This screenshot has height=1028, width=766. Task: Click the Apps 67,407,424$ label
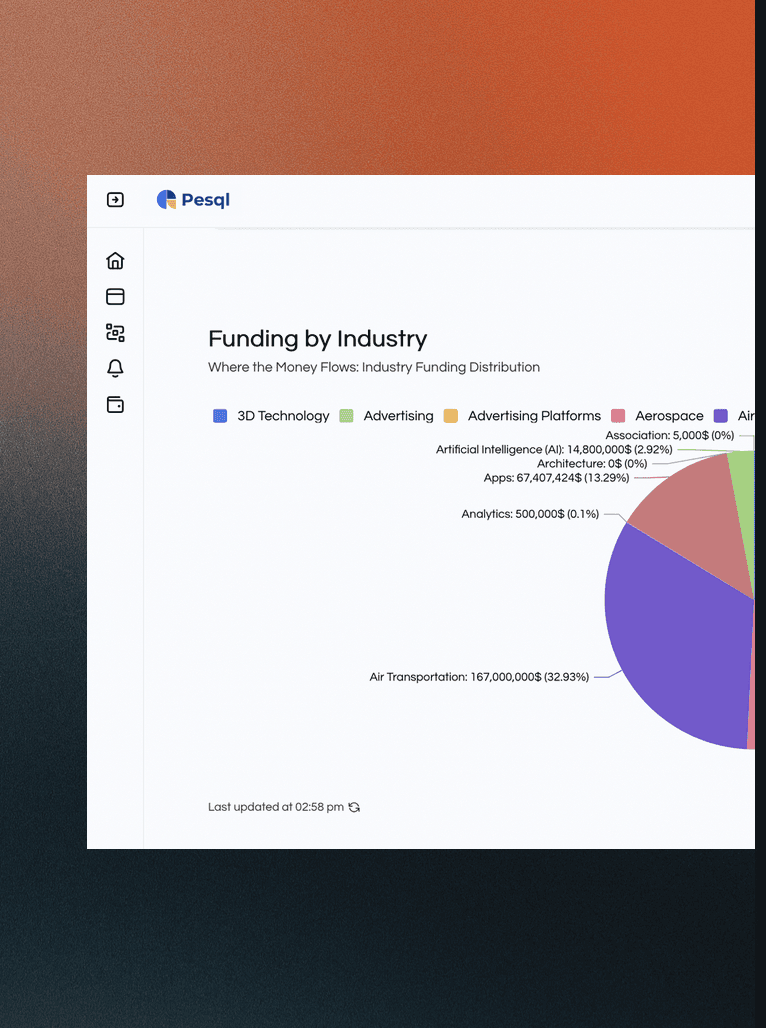(556, 478)
